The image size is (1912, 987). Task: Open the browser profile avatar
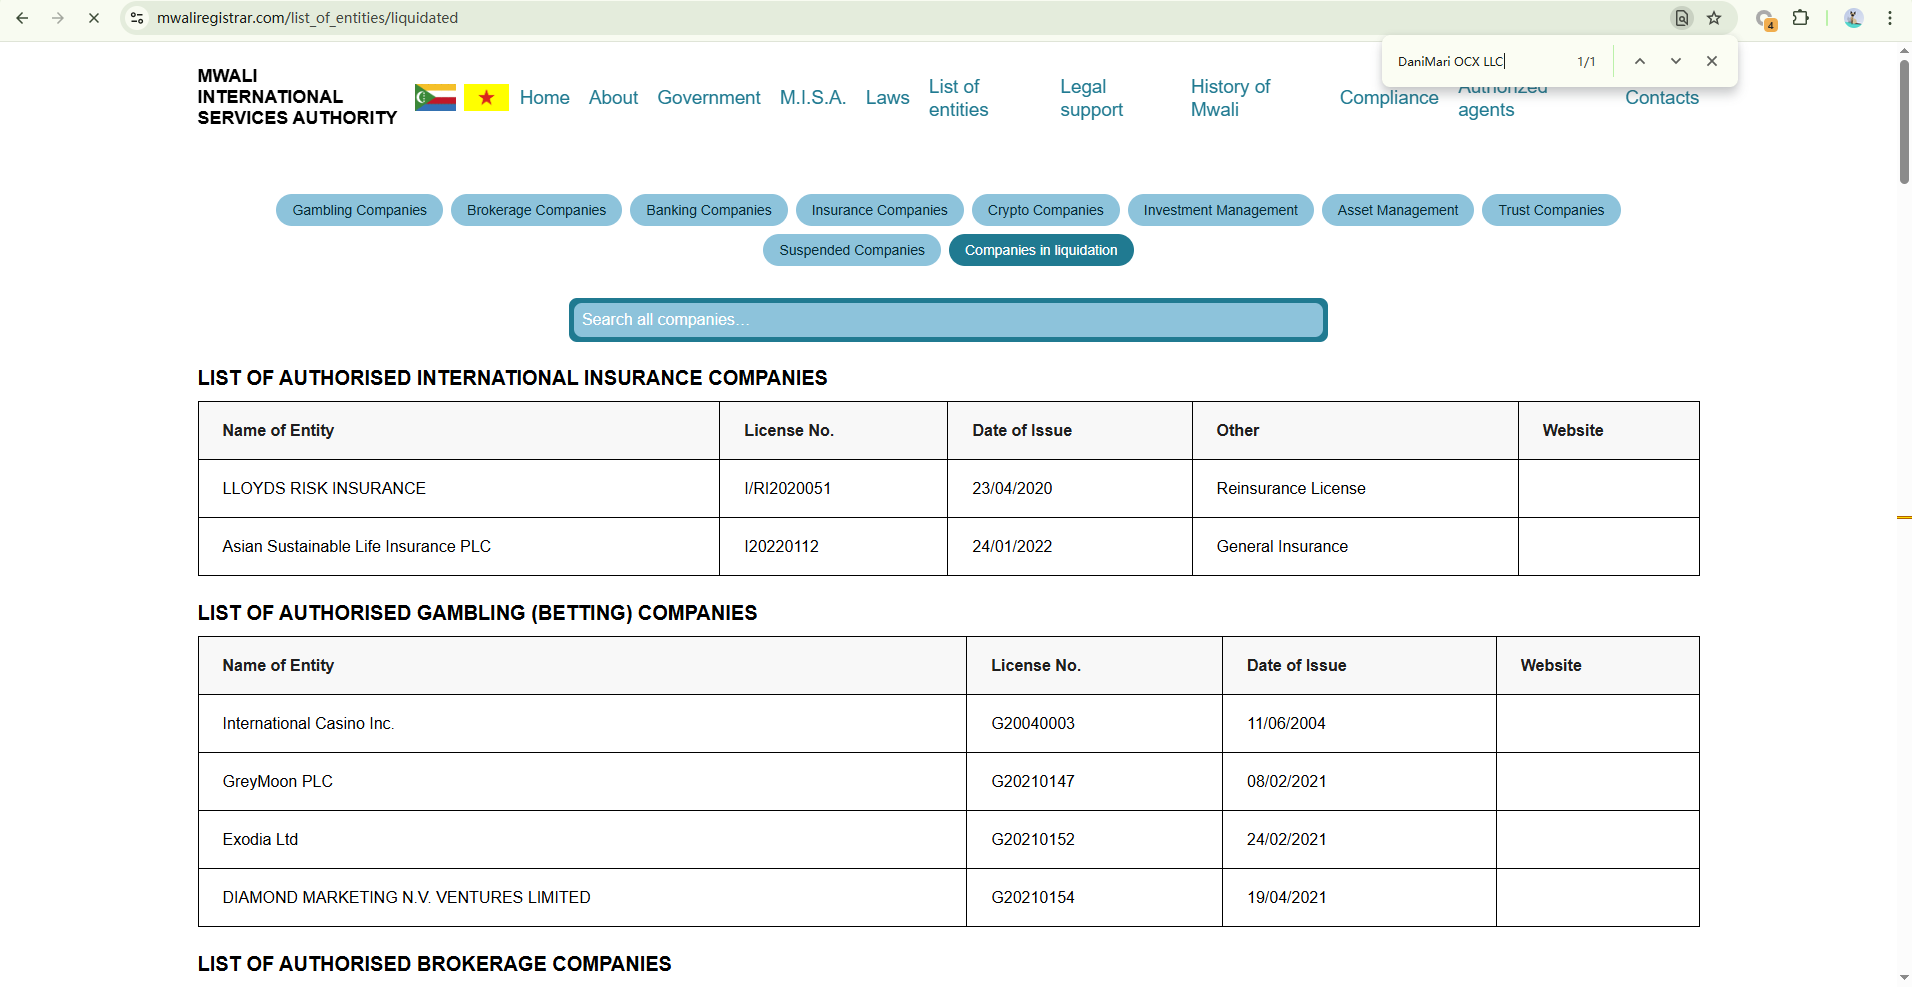coord(1853,18)
